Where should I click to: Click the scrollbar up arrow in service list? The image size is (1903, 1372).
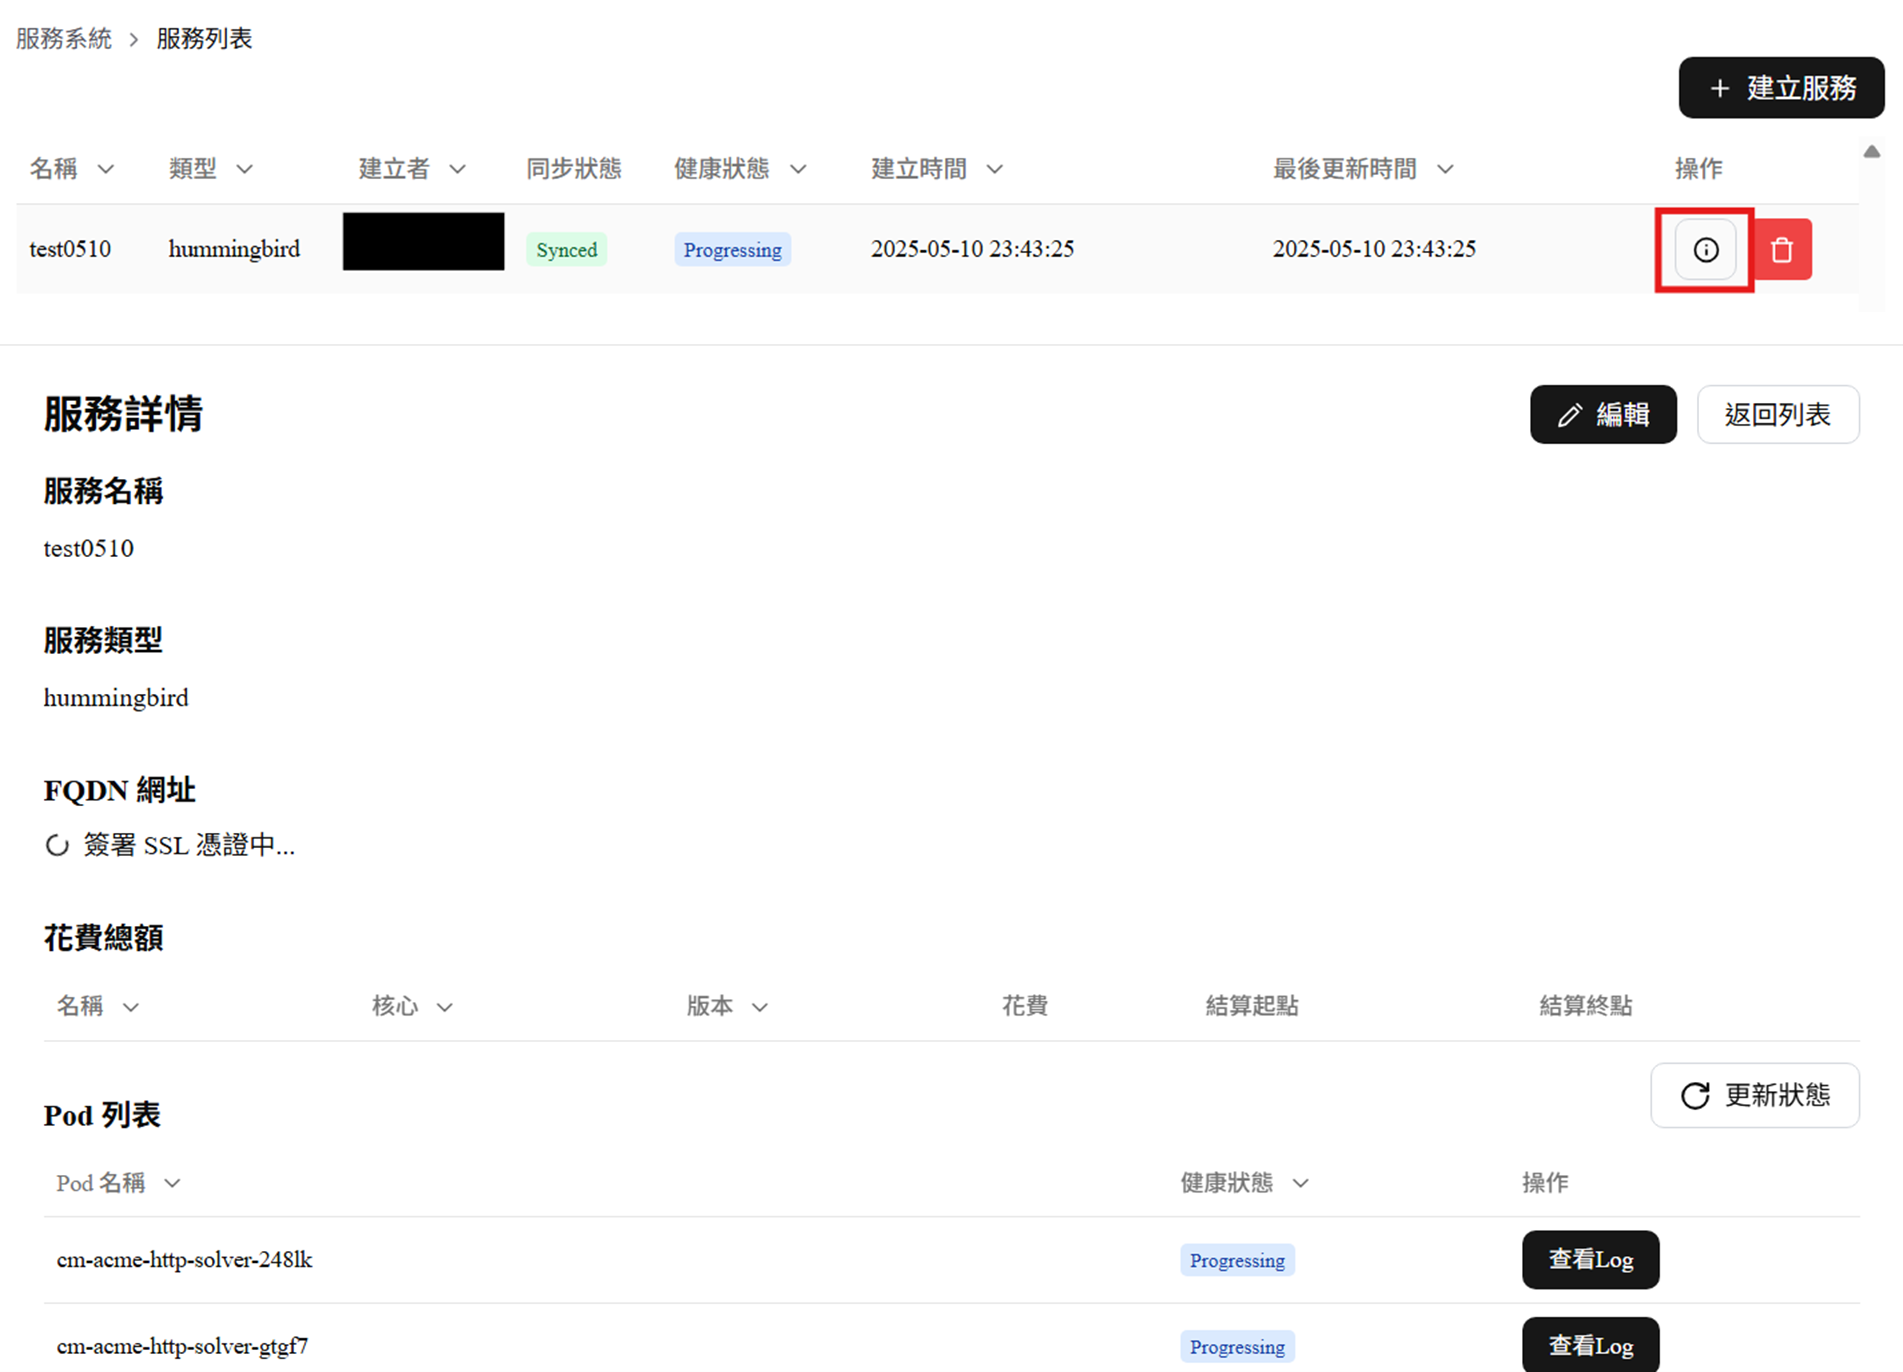pos(1872,152)
